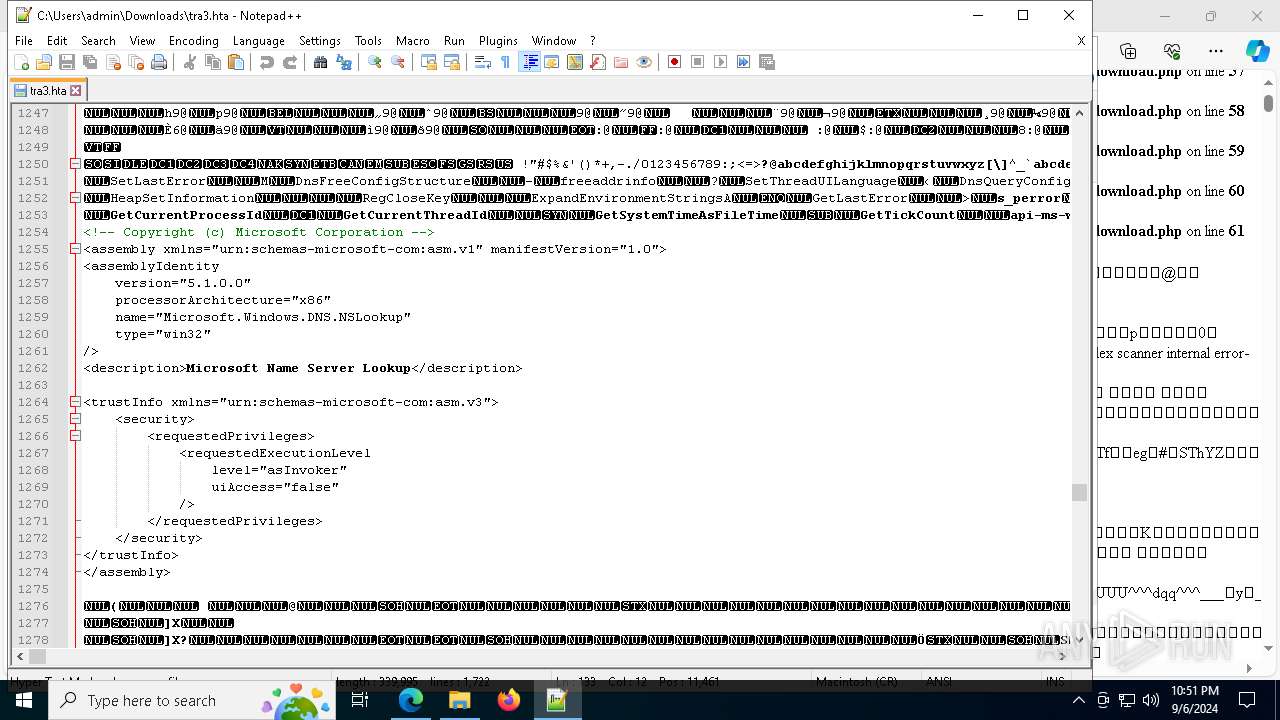1280x720 pixels.
Task: Open the Language menu
Action: (258, 41)
